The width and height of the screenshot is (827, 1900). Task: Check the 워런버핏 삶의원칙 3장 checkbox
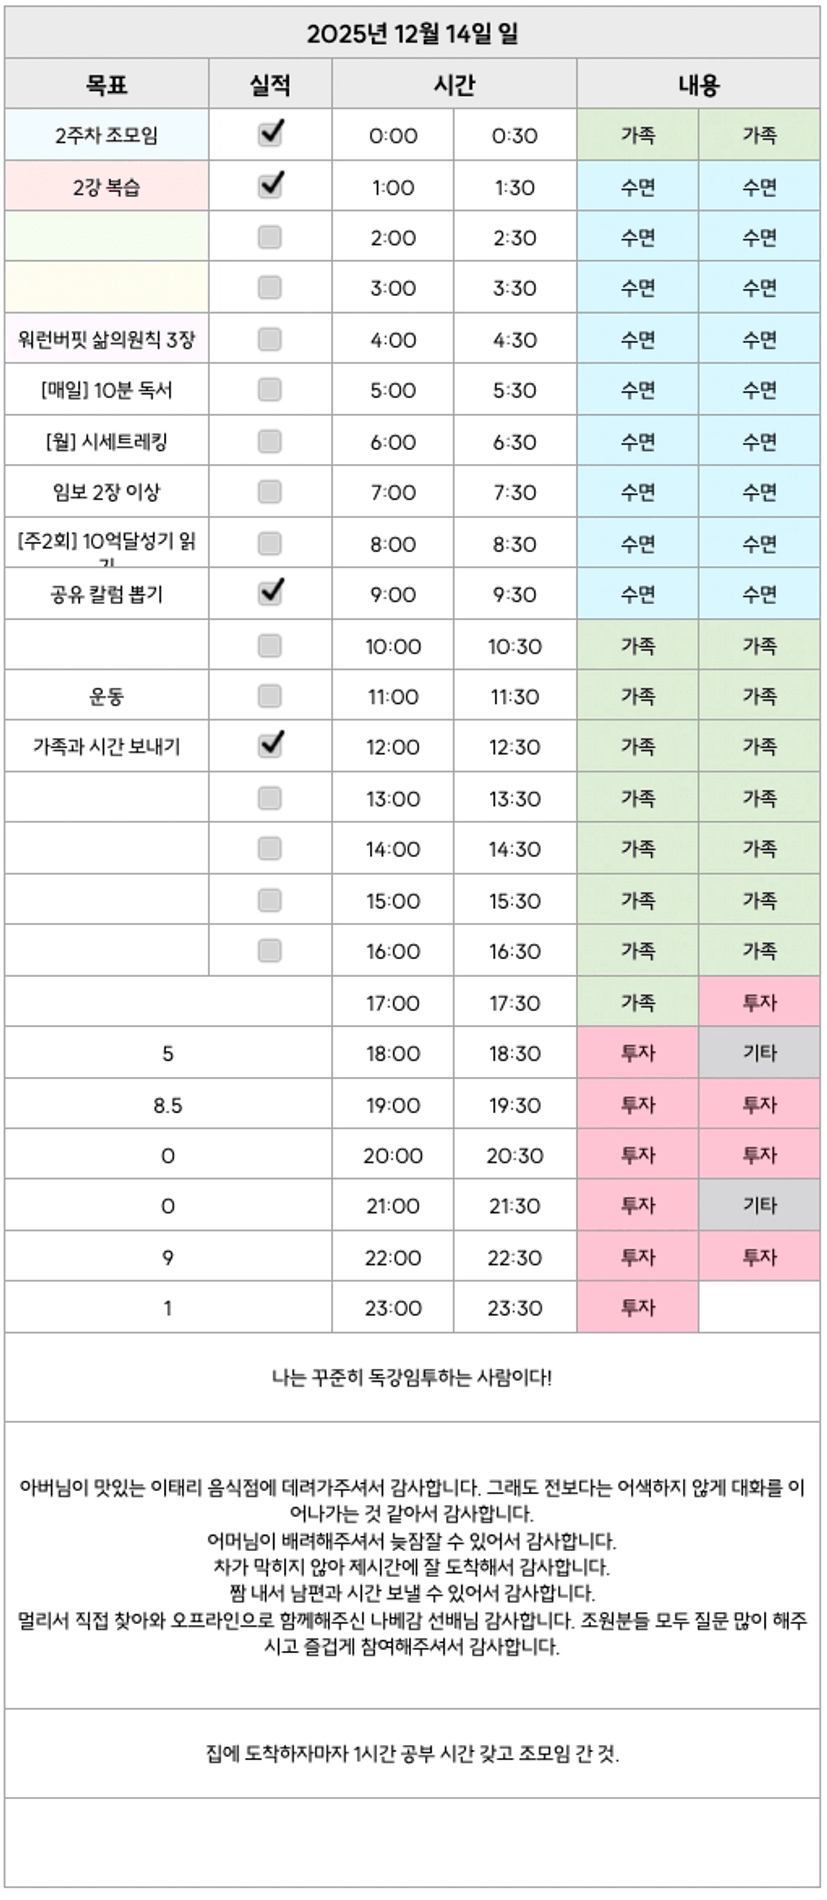pyautogui.click(x=270, y=339)
